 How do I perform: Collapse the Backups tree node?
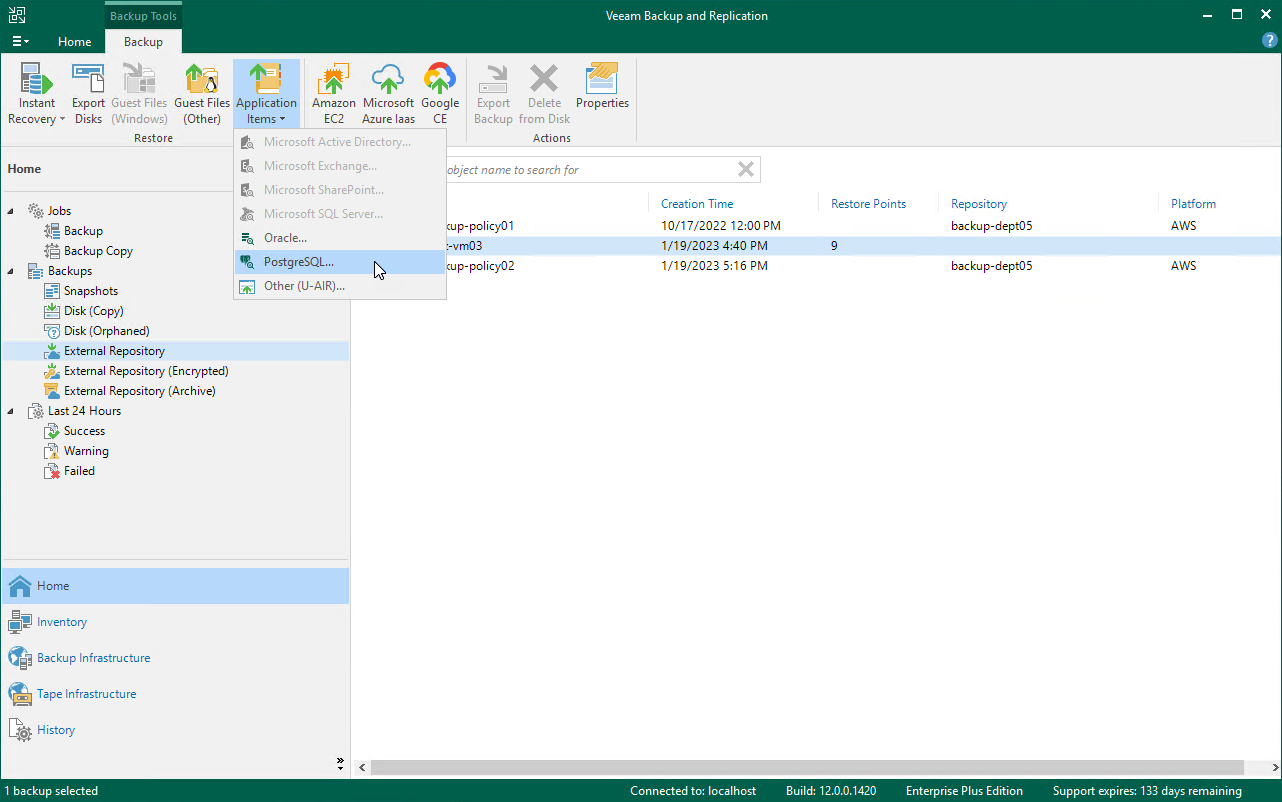[12, 271]
